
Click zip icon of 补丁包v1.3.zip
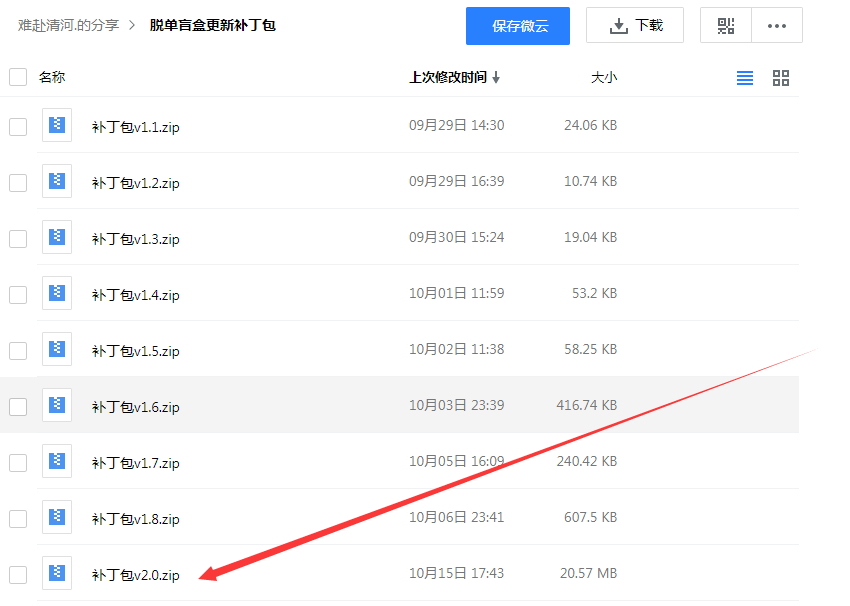[x=57, y=237]
